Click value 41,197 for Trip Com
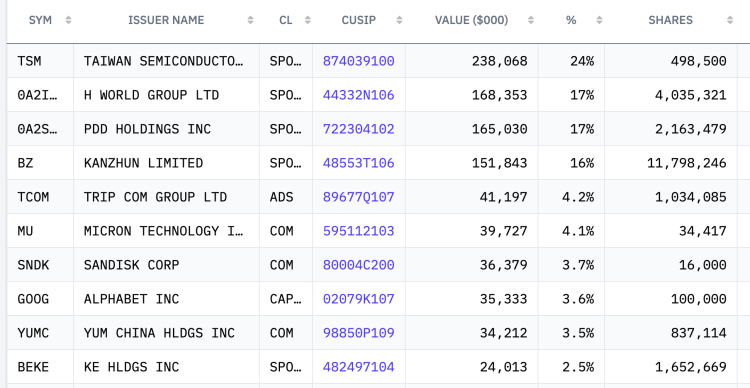The height and width of the screenshot is (388, 750). tap(504, 197)
